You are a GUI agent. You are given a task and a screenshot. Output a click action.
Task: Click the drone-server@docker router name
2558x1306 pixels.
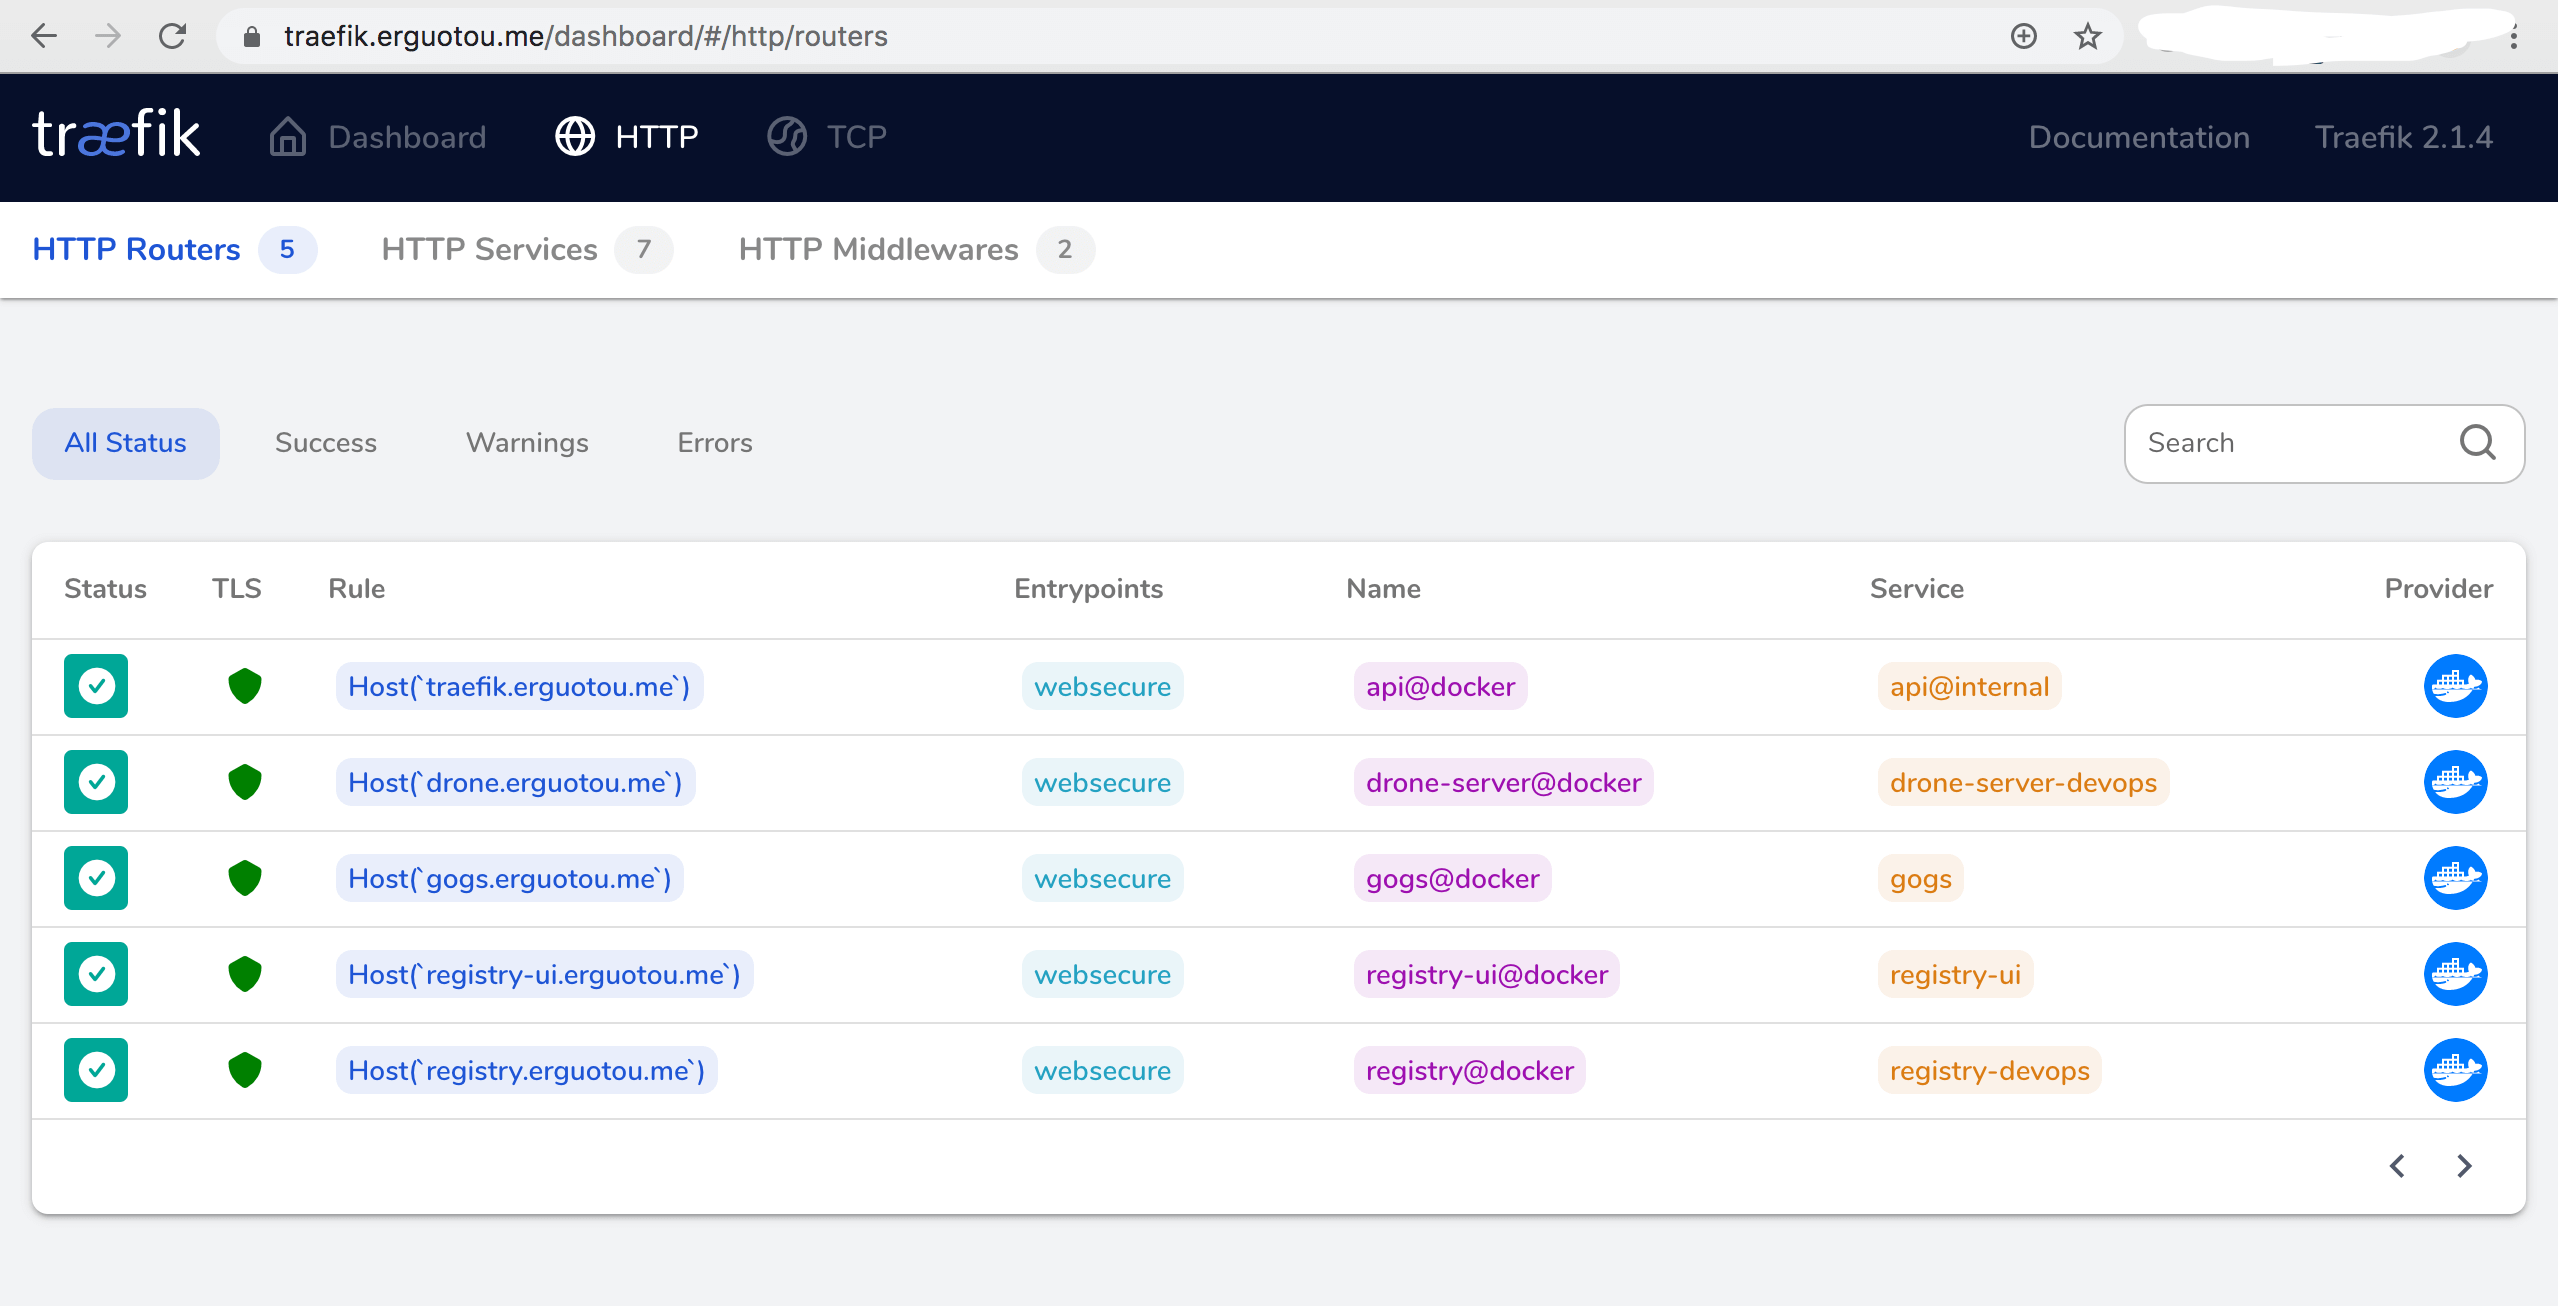(x=1503, y=782)
